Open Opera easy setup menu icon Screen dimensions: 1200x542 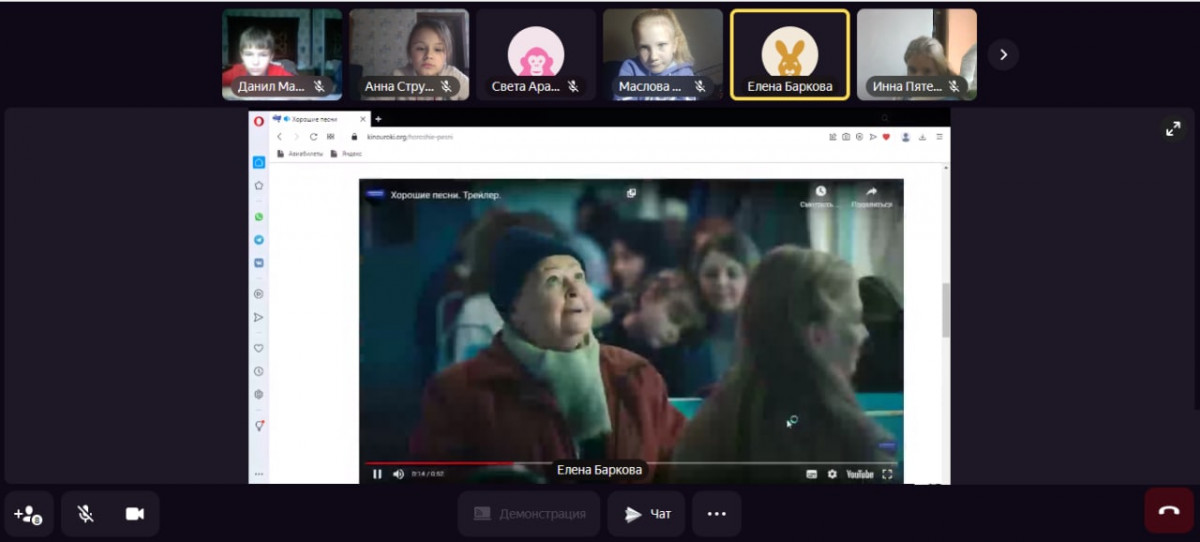(939, 137)
